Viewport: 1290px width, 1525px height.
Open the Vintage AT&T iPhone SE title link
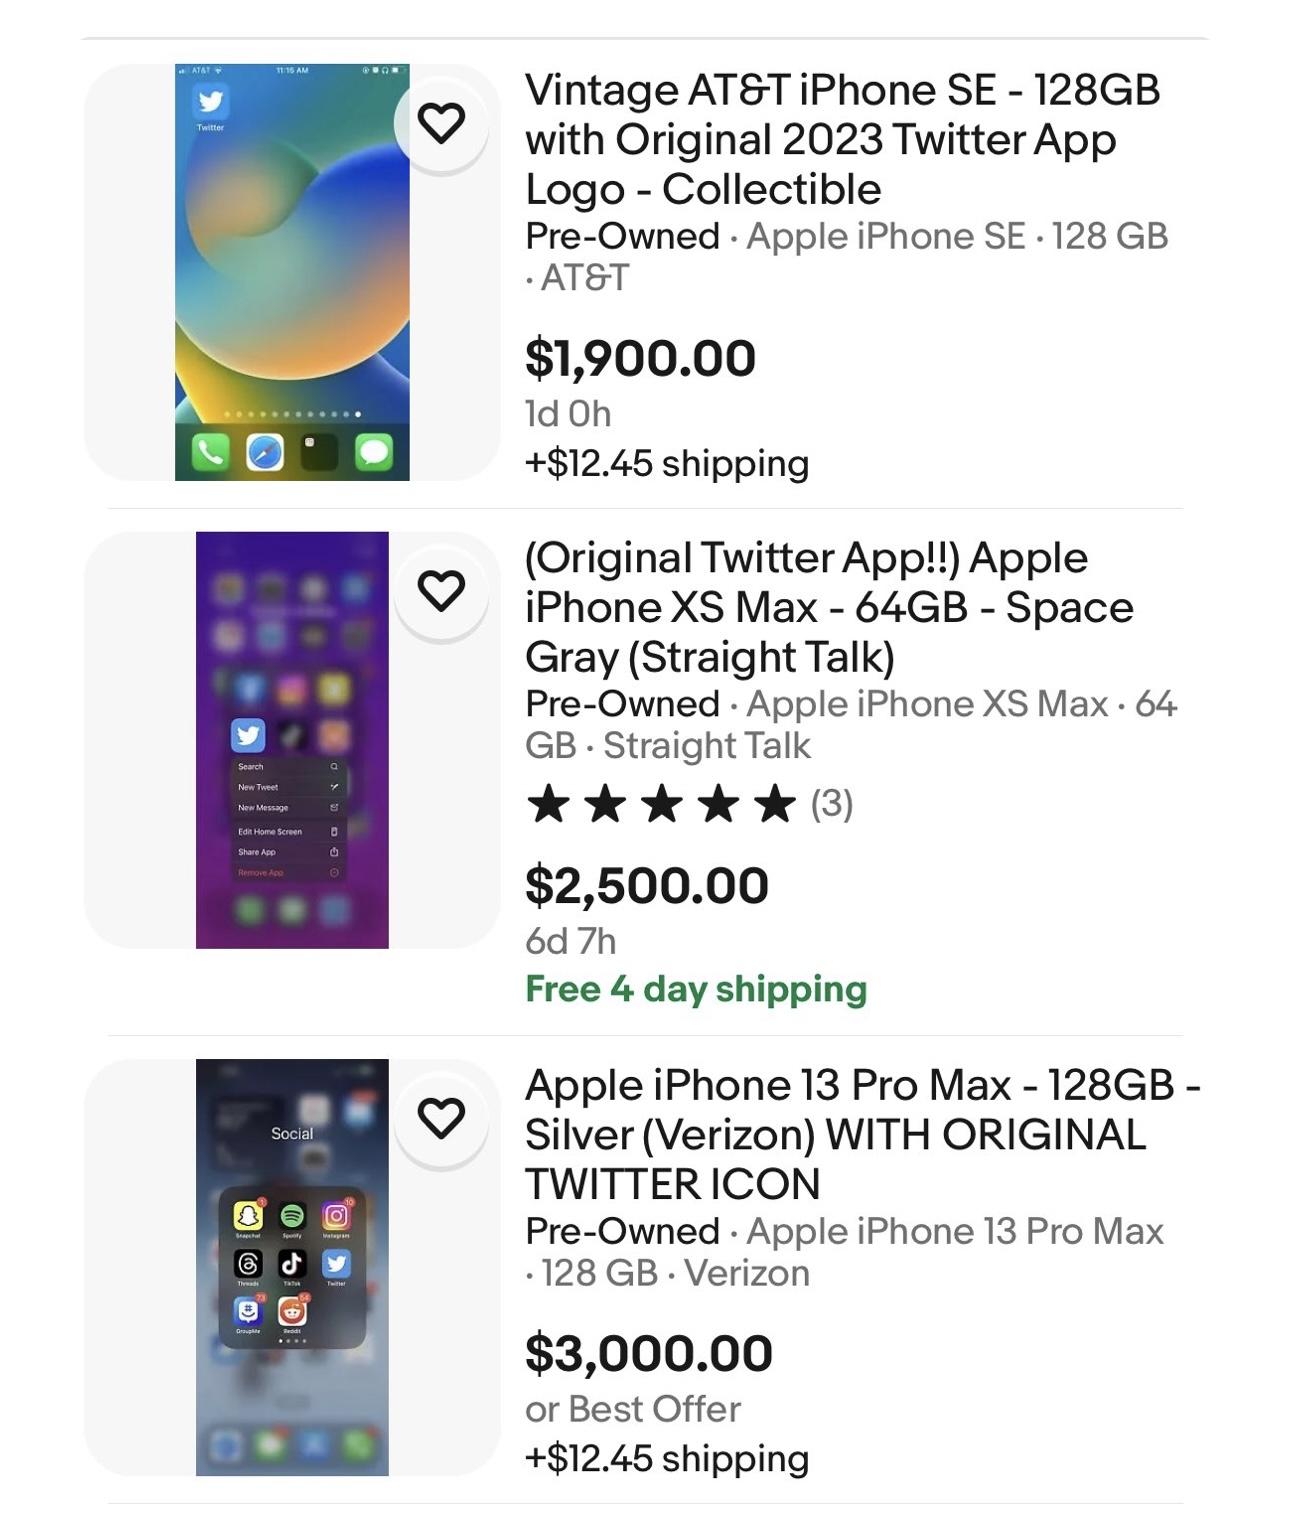coord(842,139)
